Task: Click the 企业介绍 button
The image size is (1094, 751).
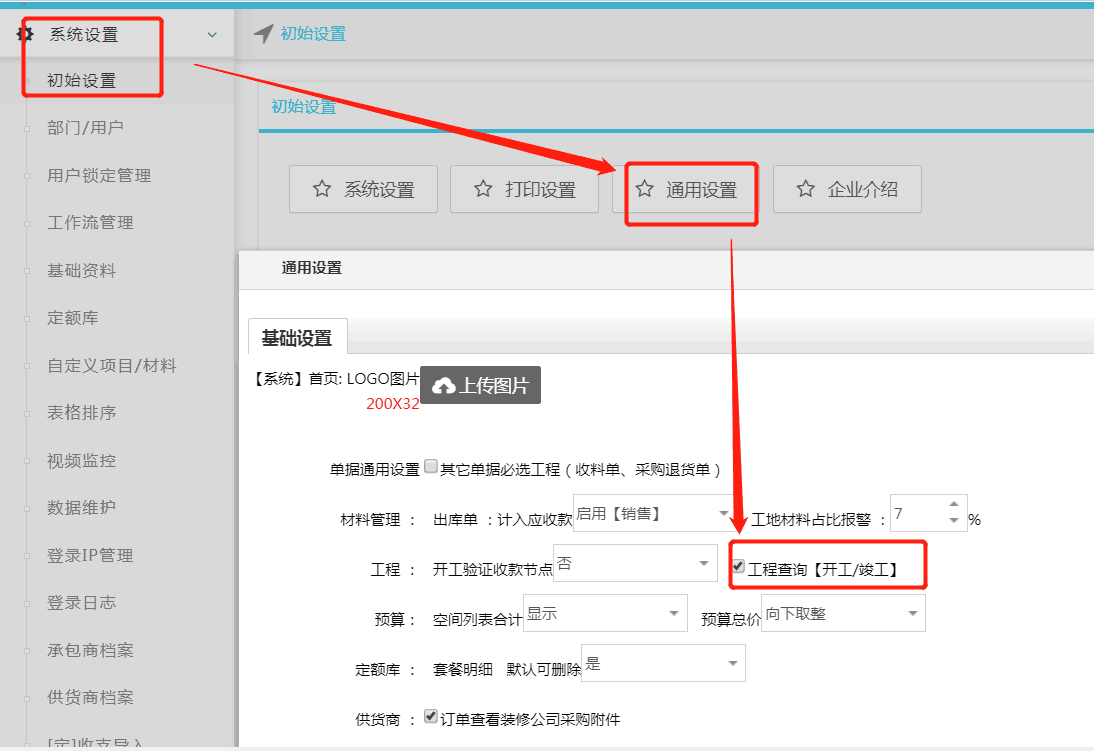Action: coord(847,189)
